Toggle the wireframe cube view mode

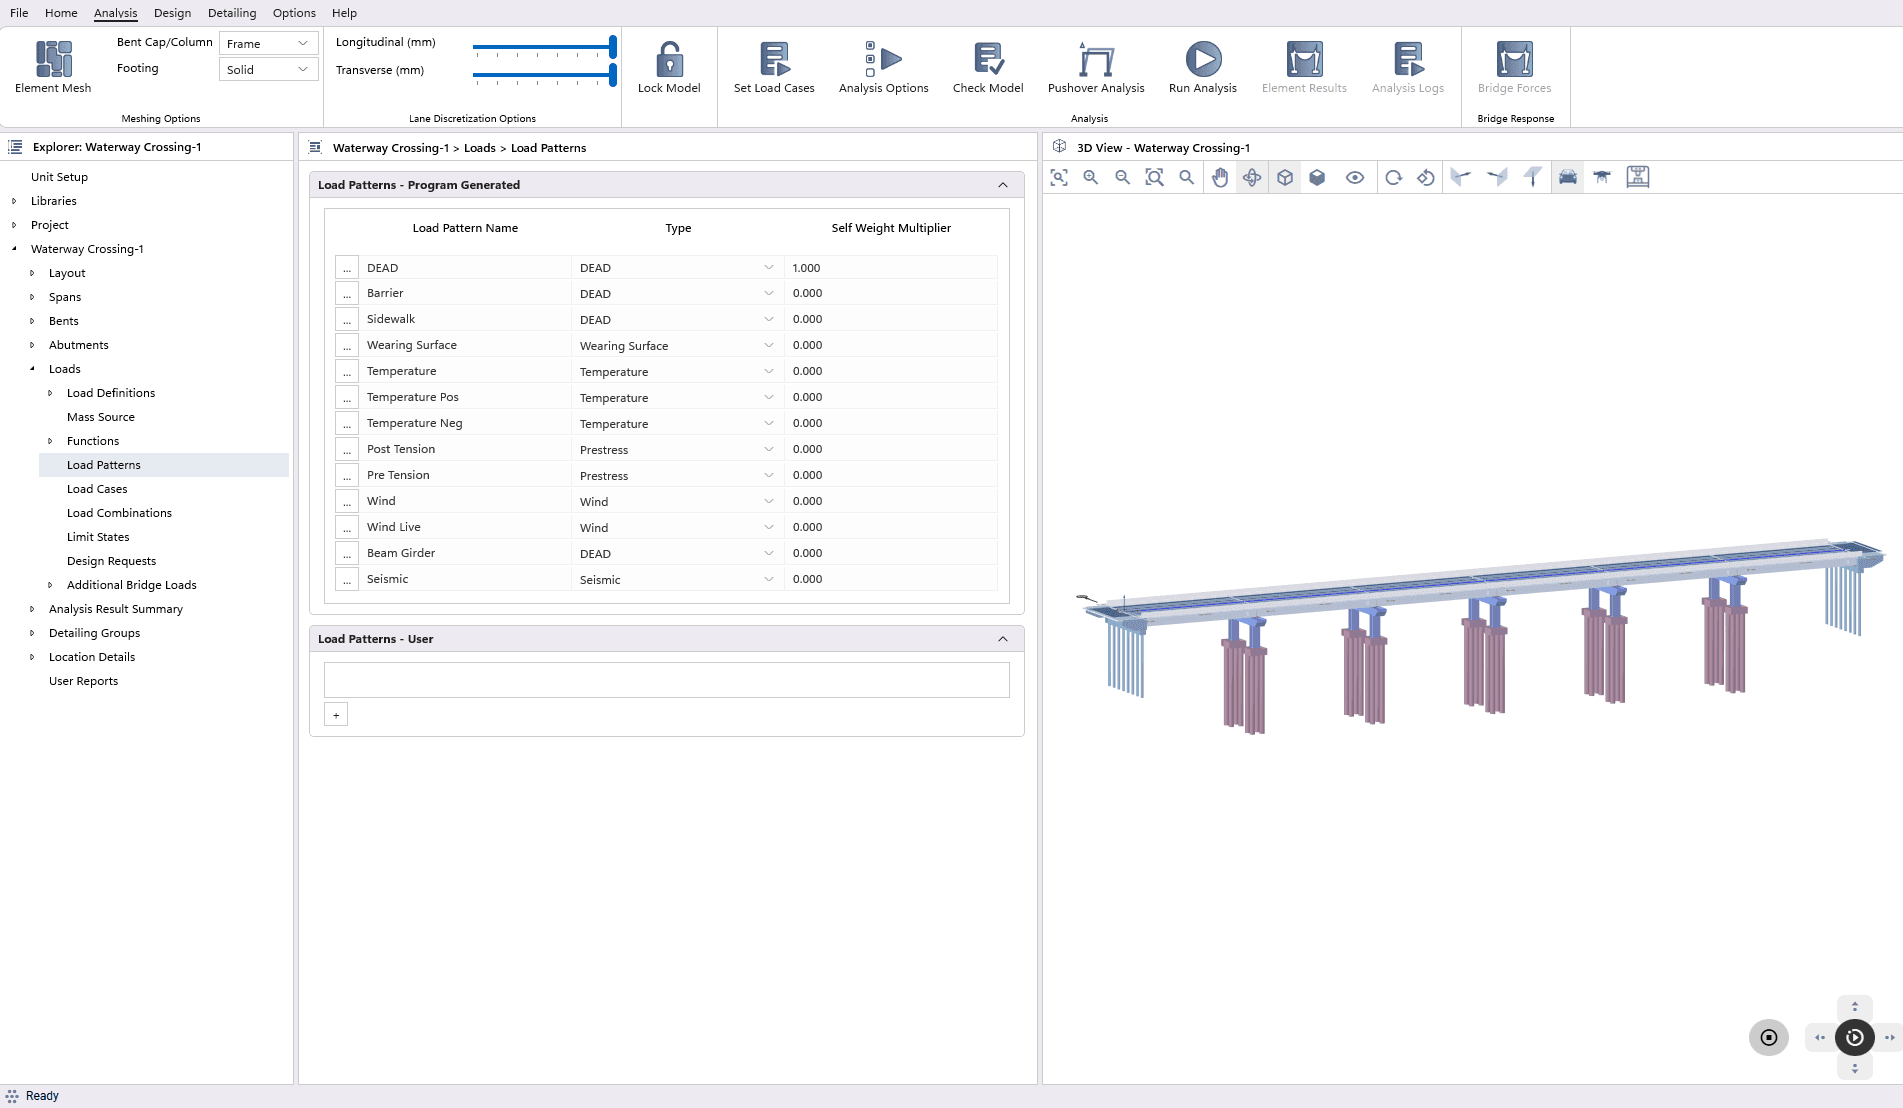pyautogui.click(x=1285, y=178)
